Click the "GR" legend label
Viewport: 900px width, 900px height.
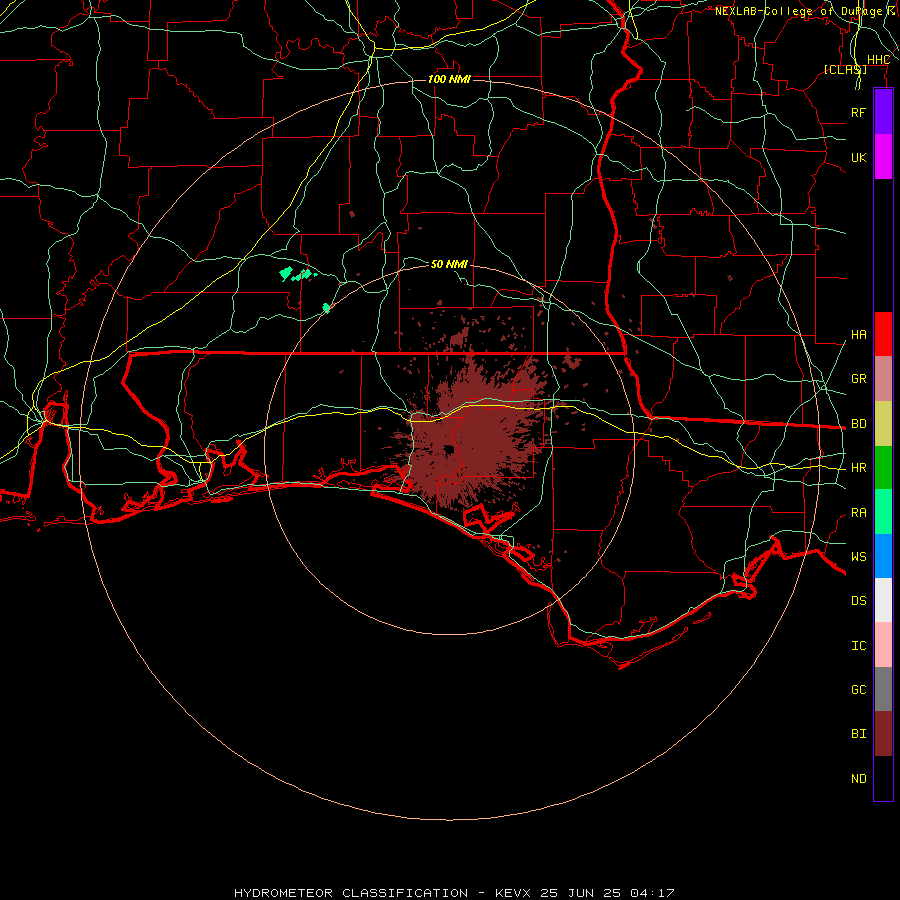(858, 379)
